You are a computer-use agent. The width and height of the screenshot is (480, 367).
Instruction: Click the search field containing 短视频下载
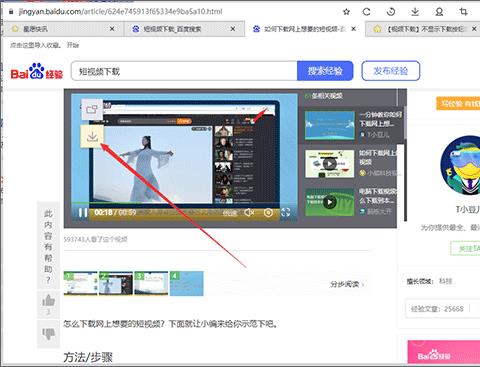tap(184, 71)
